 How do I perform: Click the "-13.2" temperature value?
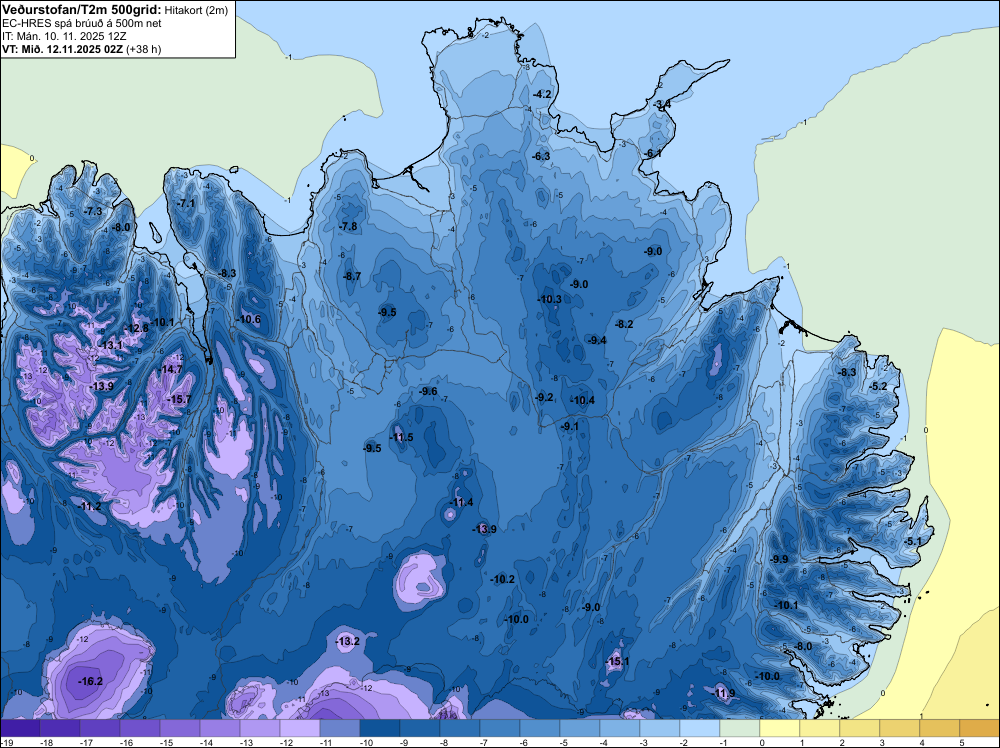click(x=348, y=642)
